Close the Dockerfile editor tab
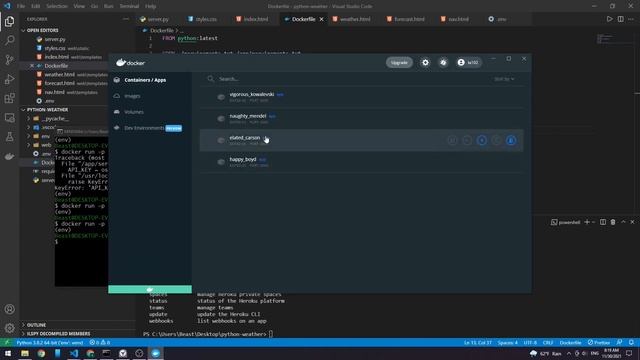The image size is (640, 360). tap(322, 19)
